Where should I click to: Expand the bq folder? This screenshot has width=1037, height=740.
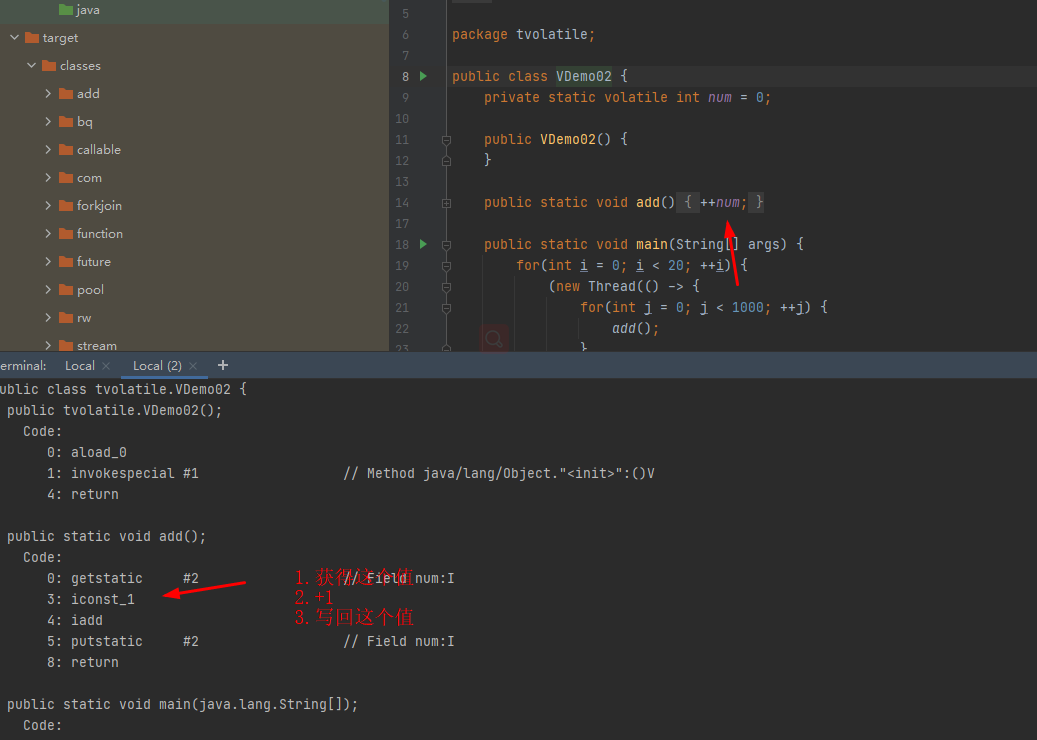(x=48, y=122)
